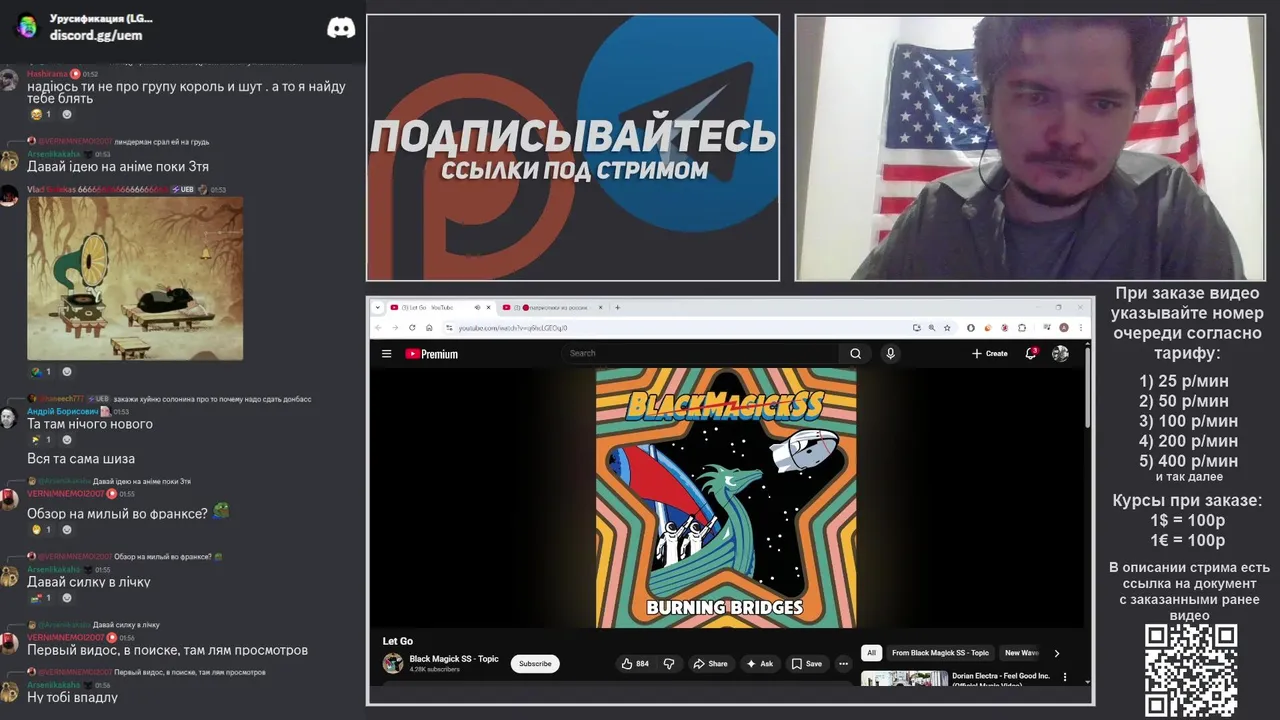Open the YouTube hamburger guide menu
Viewport: 1280px width, 720px height.
[x=386, y=353]
